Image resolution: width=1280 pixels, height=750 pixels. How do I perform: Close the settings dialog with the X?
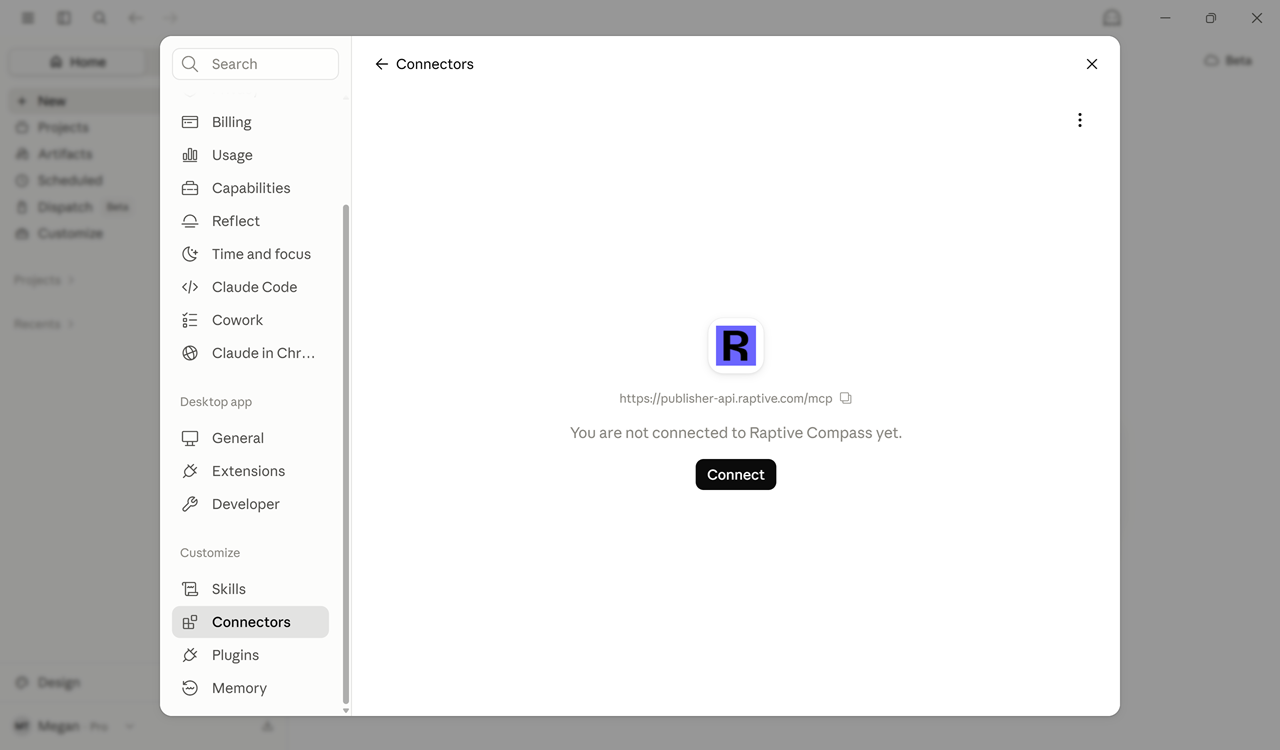pos(1092,64)
